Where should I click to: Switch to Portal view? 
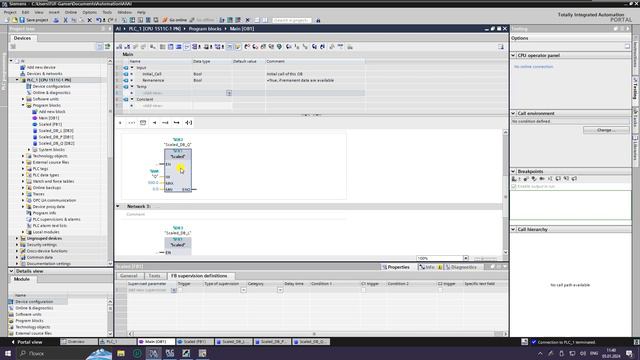coord(27,342)
